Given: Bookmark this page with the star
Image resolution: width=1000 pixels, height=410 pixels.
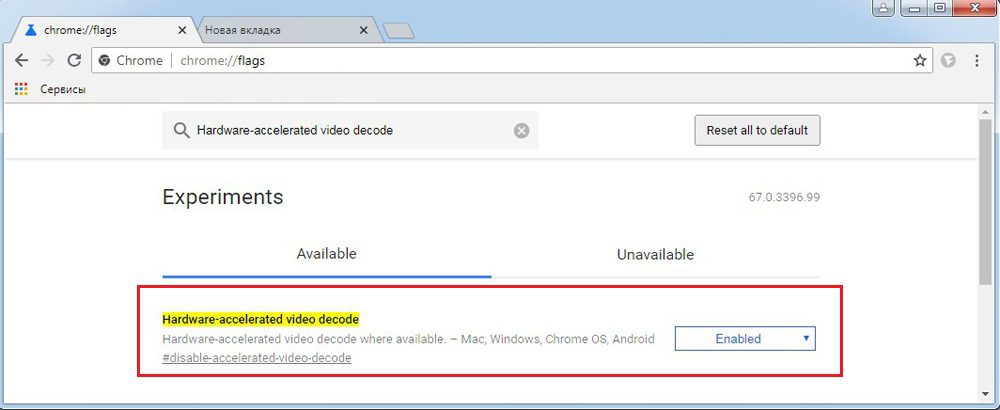Looking at the screenshot, I should (x=919, y=61).
